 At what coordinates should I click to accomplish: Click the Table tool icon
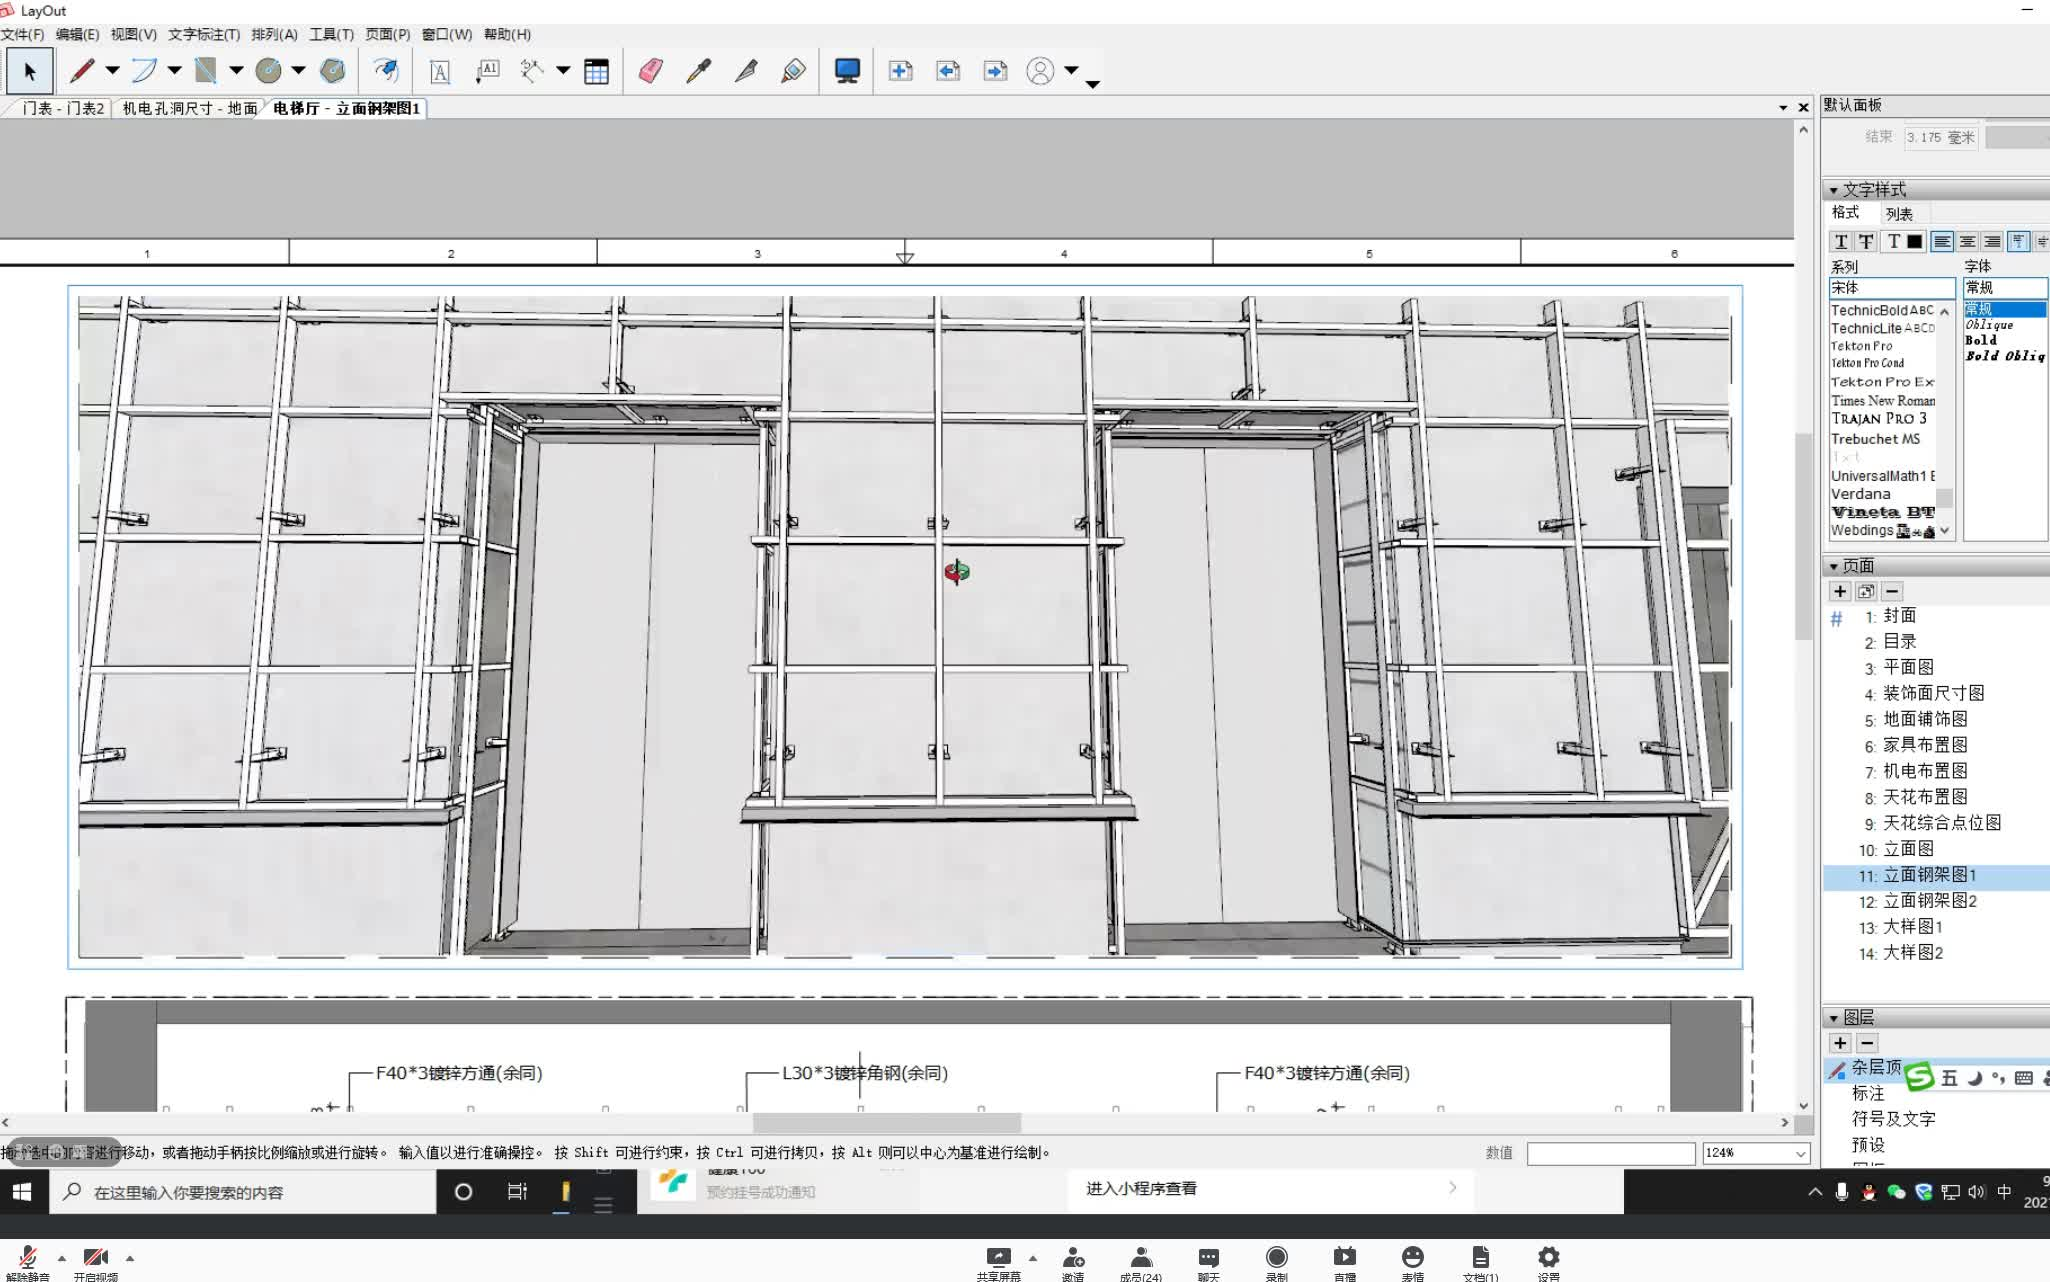(596, 71)
